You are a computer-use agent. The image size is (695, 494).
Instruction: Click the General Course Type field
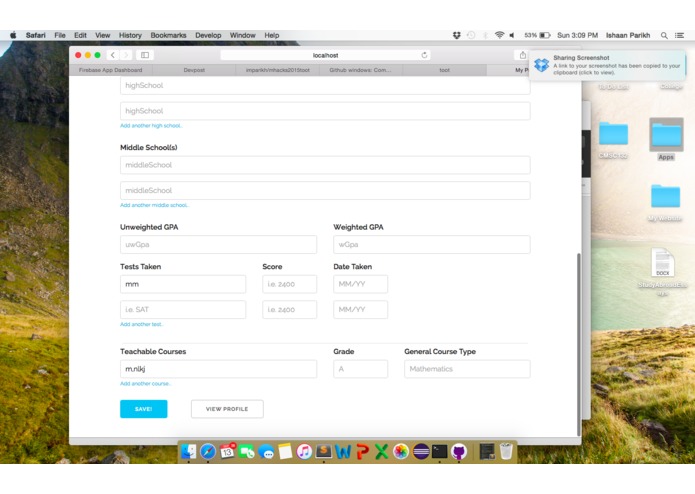467,369
